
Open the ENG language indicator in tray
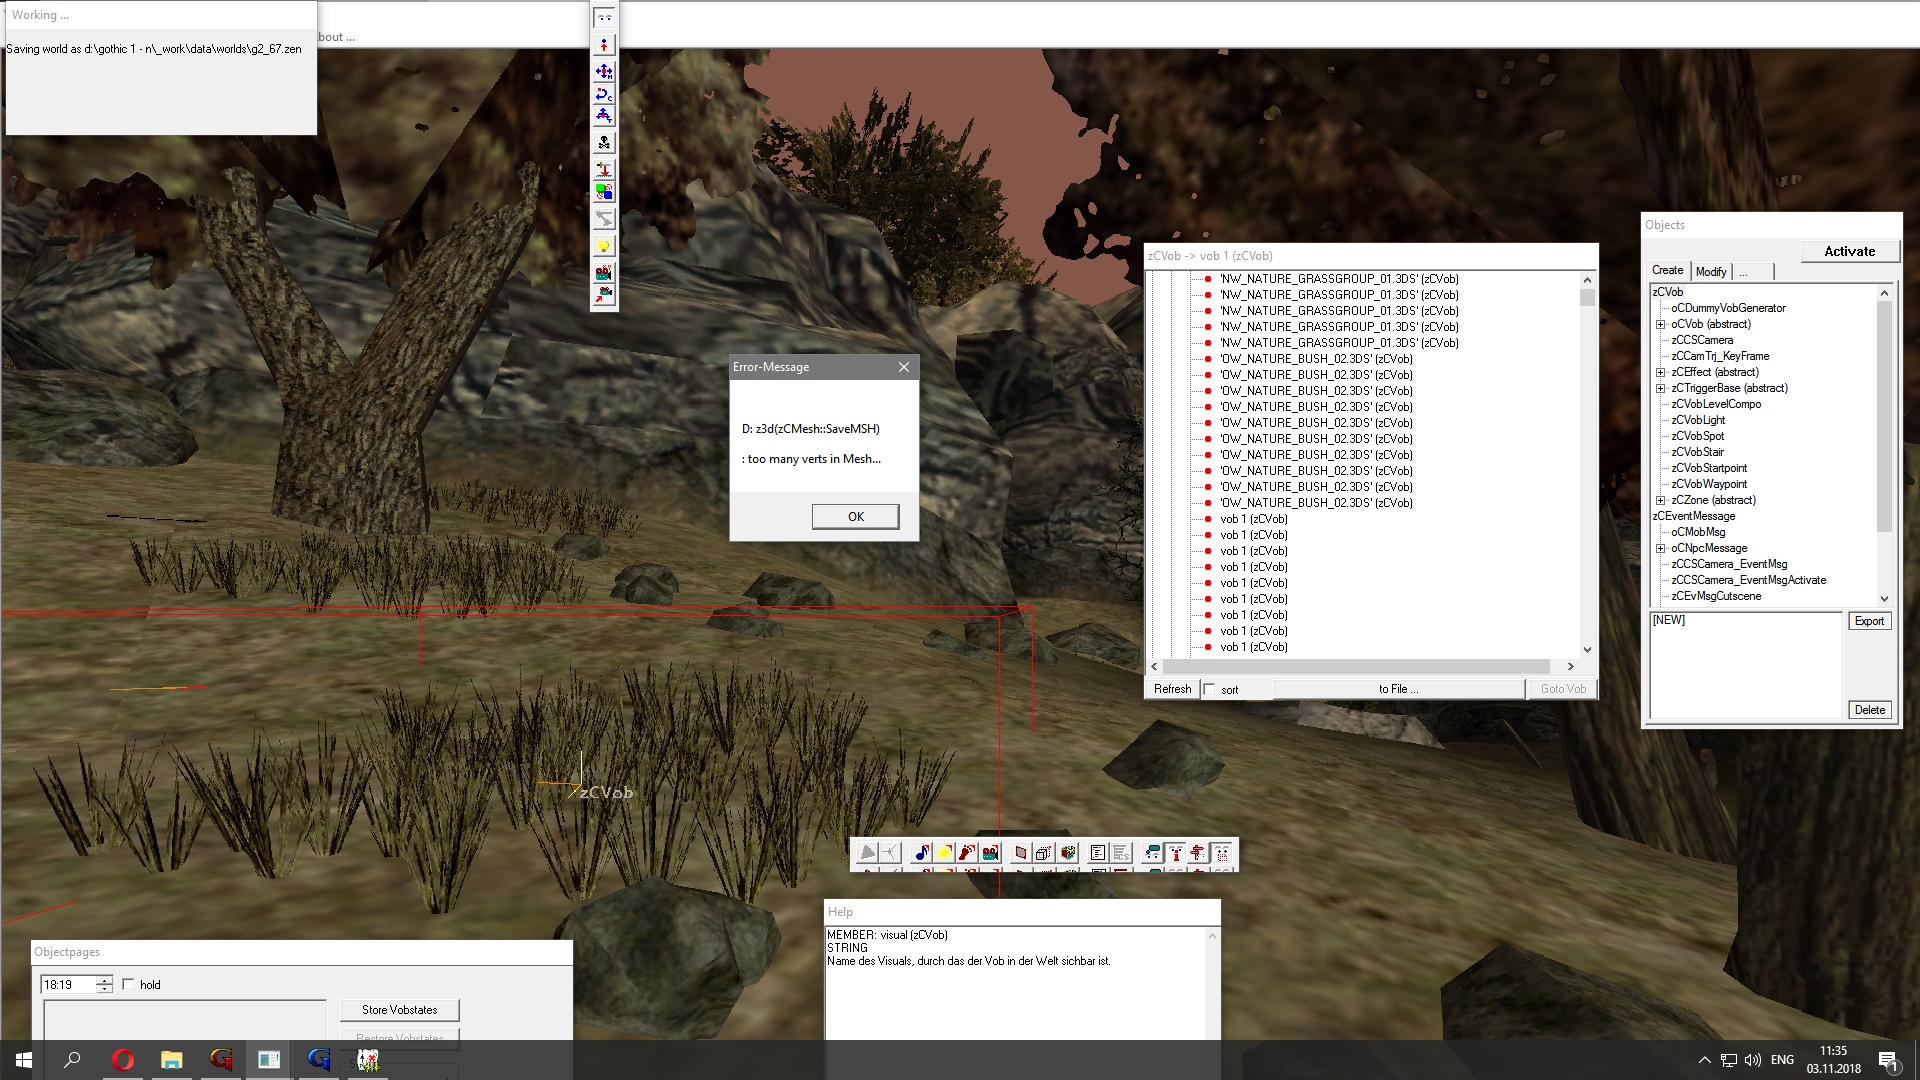[x=1782, y=1060]
